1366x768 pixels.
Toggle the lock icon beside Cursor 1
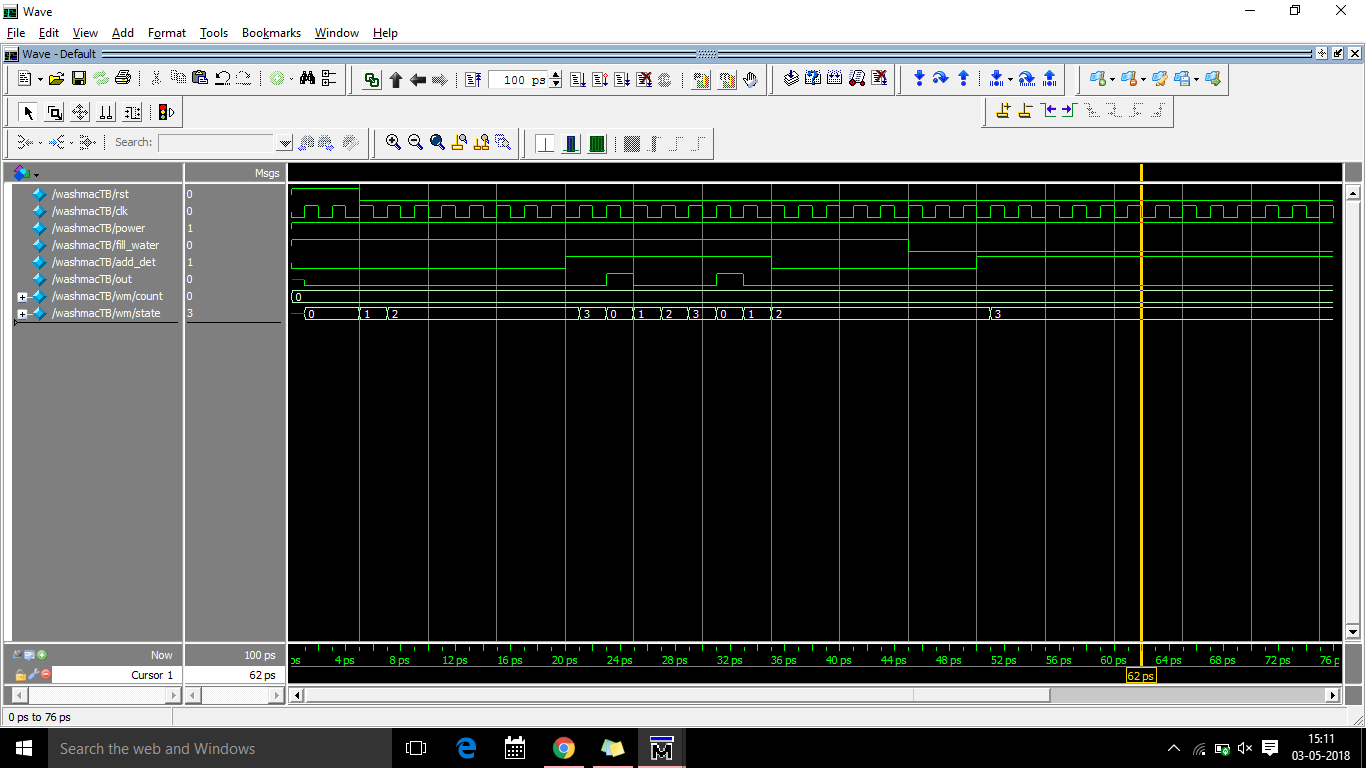21,675
